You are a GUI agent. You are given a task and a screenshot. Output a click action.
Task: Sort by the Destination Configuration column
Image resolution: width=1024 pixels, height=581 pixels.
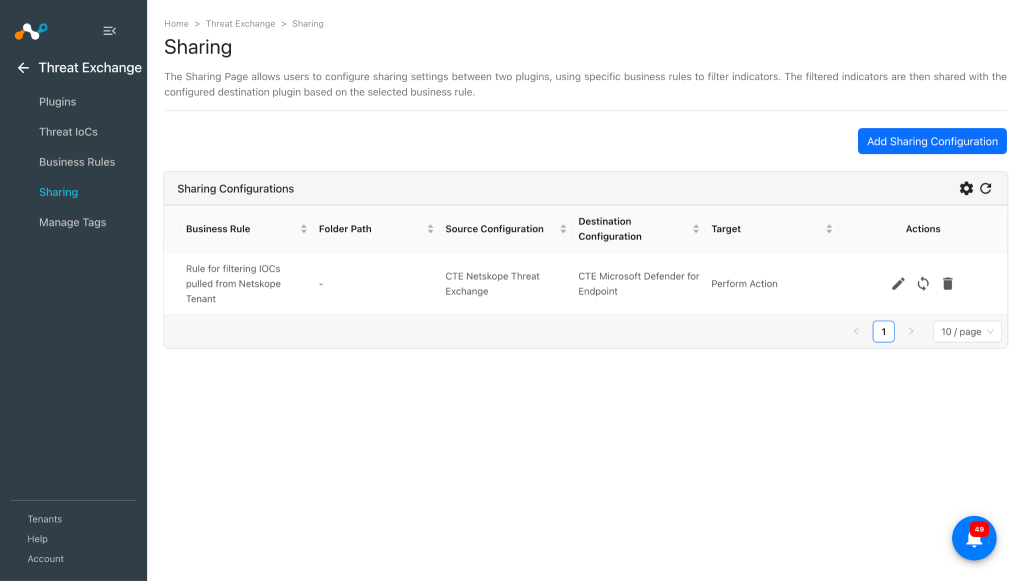pos(696,229)
